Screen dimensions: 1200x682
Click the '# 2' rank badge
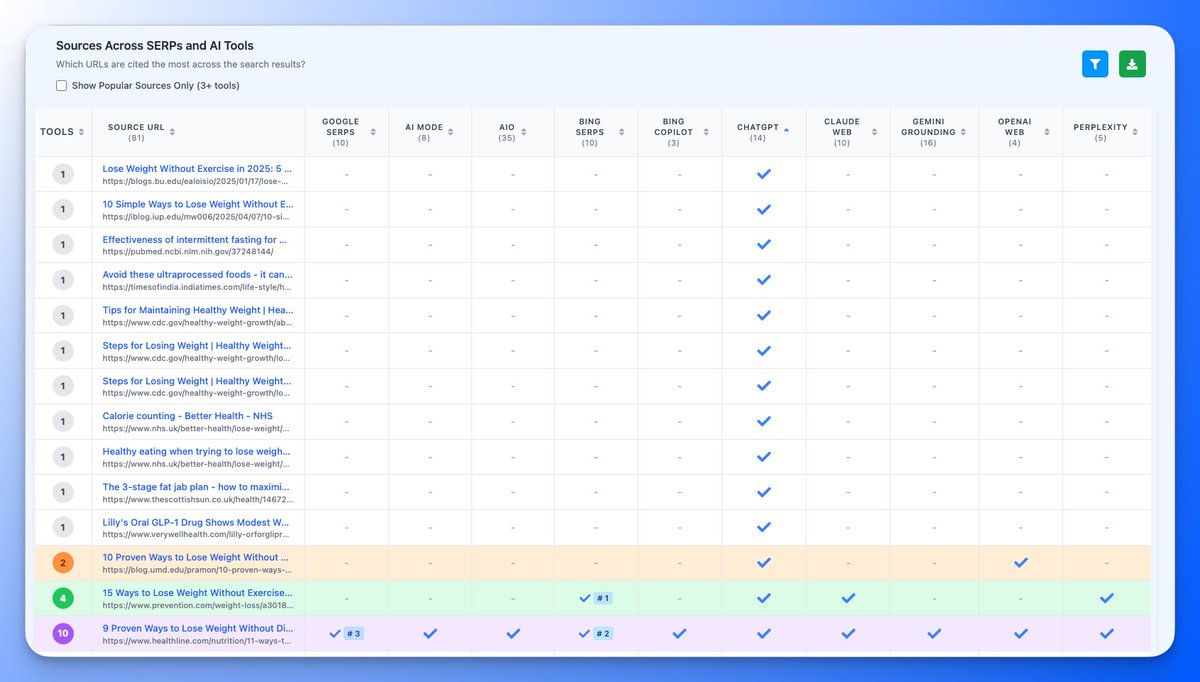(x=603, y=633)
